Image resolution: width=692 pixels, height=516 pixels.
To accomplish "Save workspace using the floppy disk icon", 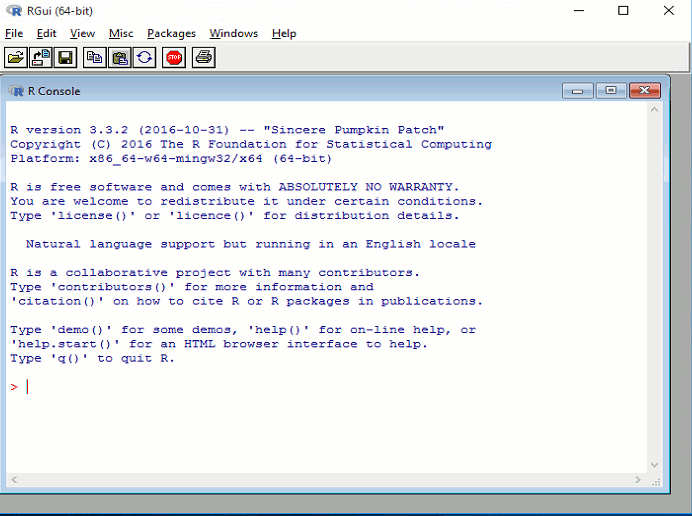I will point(65,58).
